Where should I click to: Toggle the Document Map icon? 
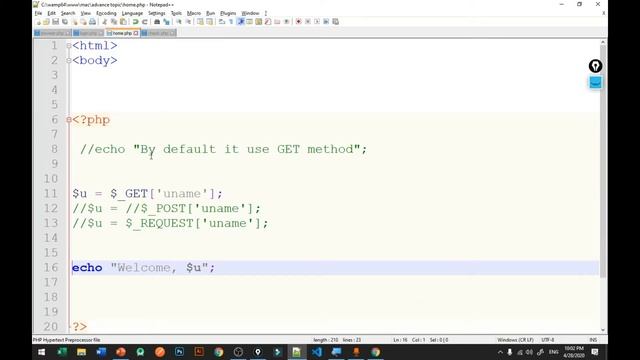pyautogui.click(x=259, y=22)
